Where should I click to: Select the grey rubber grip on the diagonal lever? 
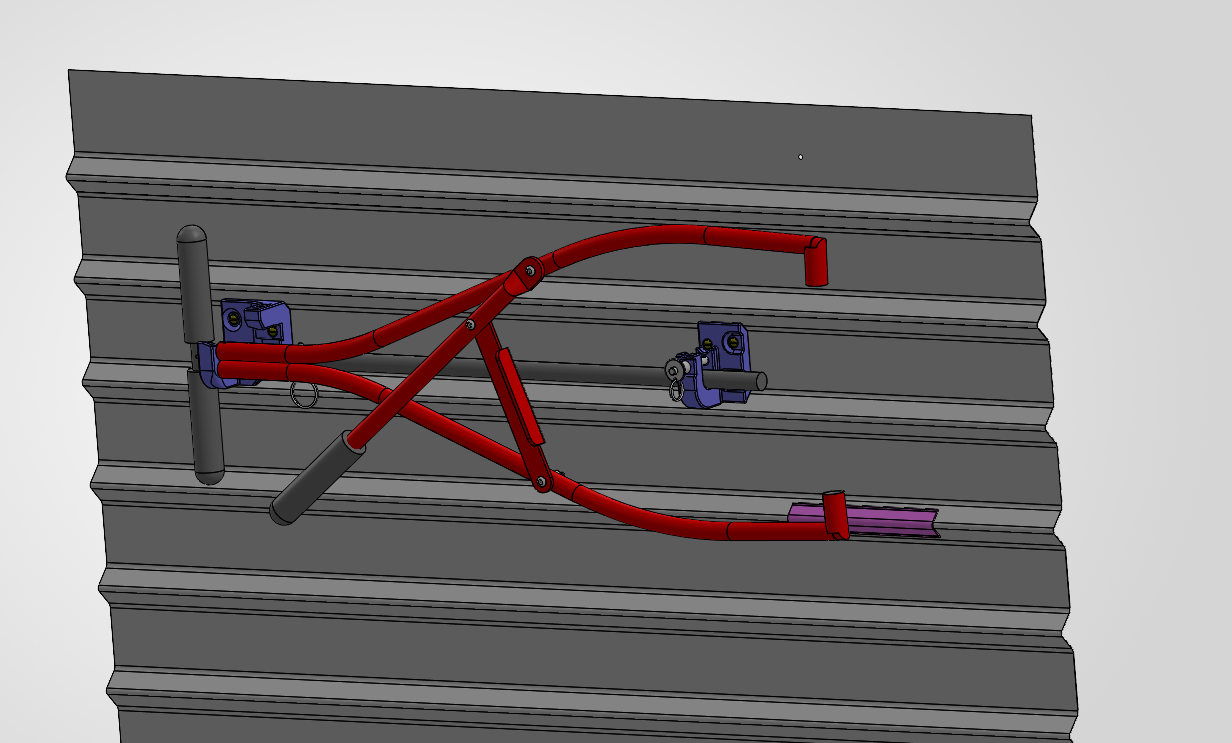click(316, 479)
